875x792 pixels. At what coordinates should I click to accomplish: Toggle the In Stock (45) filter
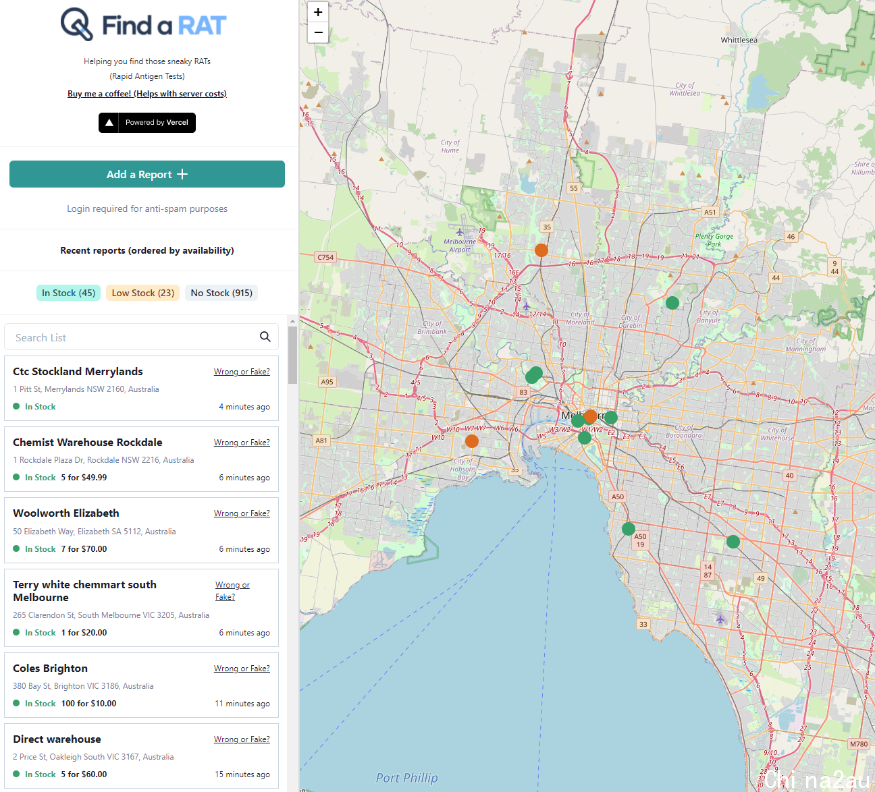[69, 292]
